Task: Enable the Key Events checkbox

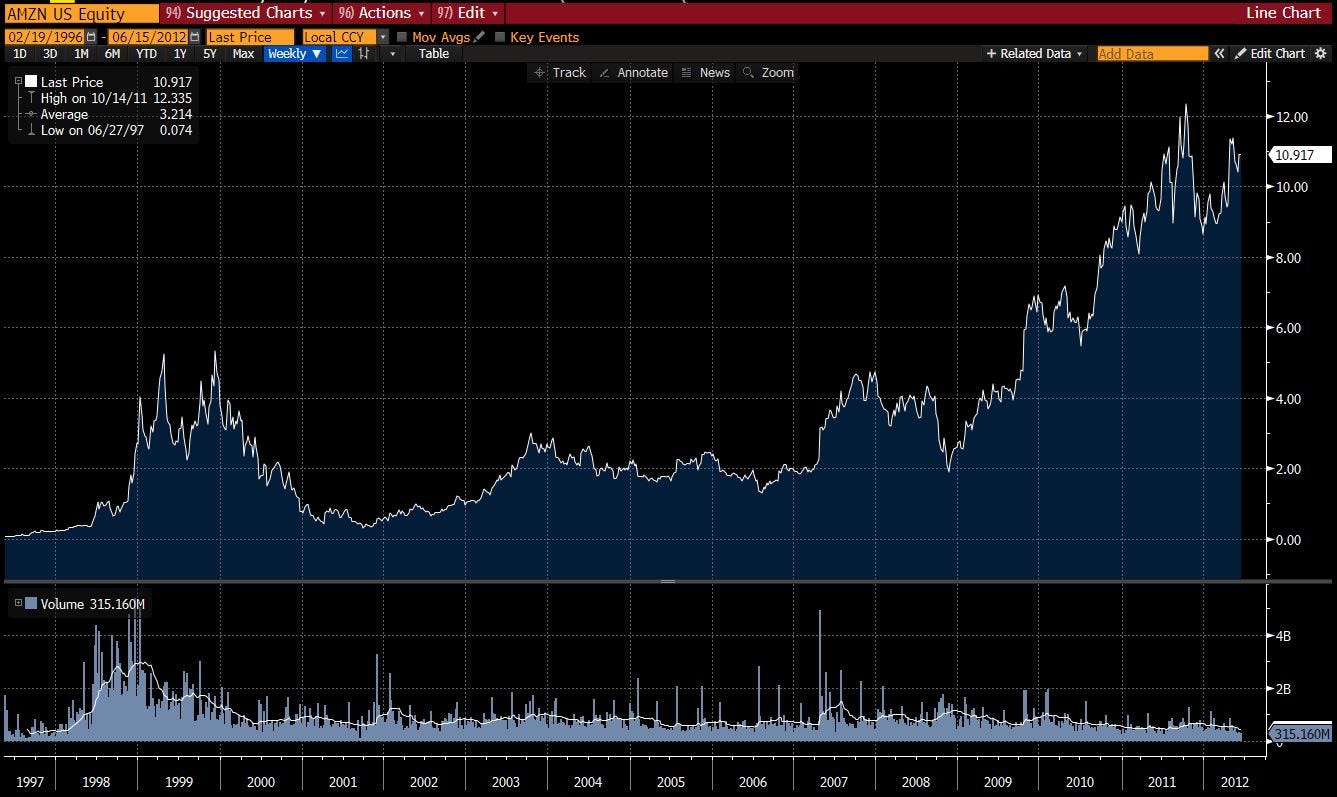Action: [500, 37]
